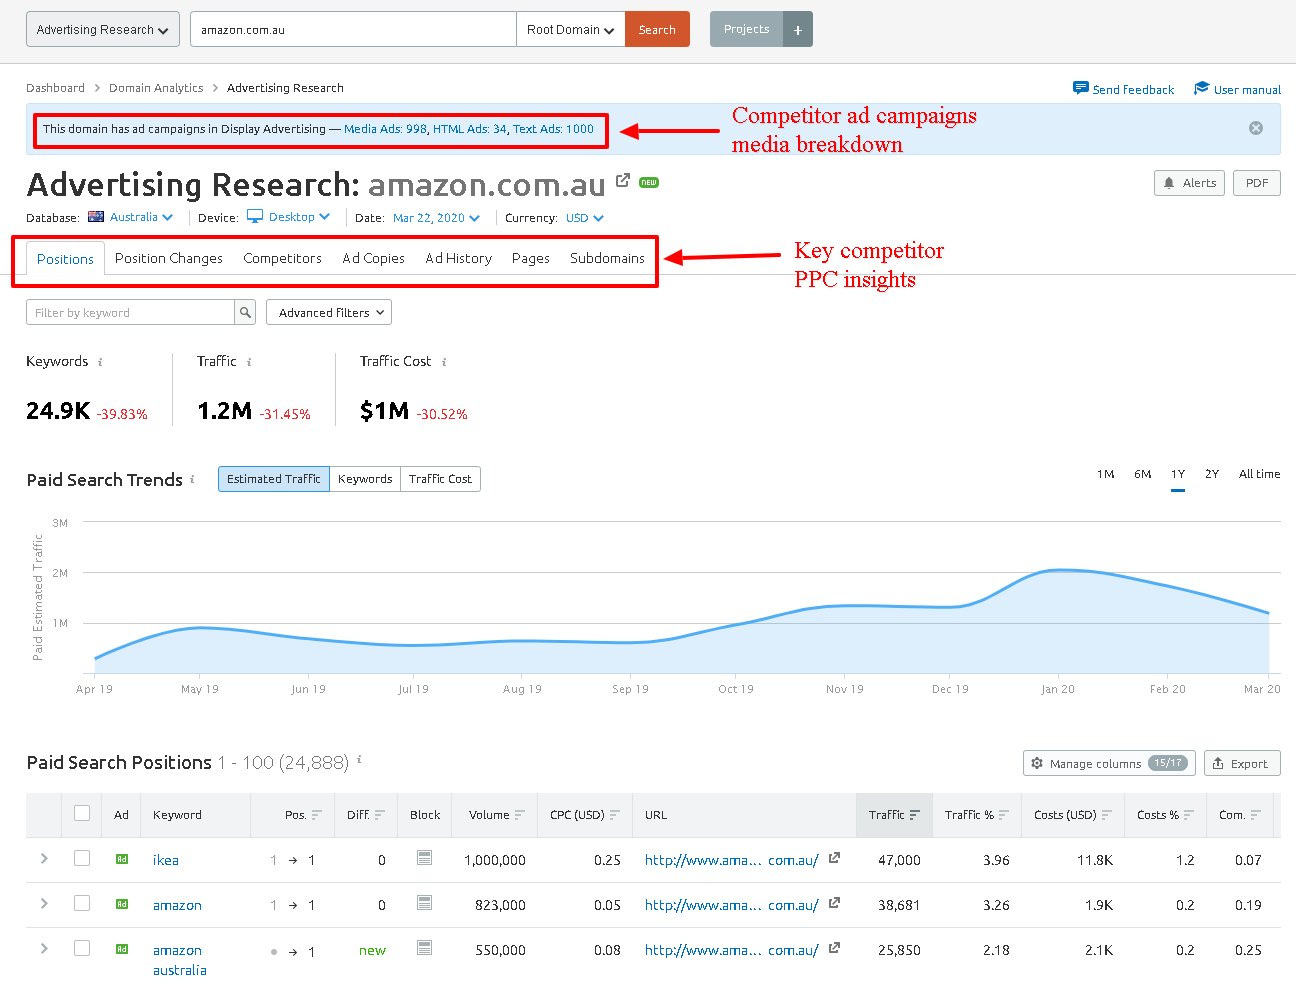Switch chart to Traffic Cost view

pyautogui.click(x=440, y=479)
